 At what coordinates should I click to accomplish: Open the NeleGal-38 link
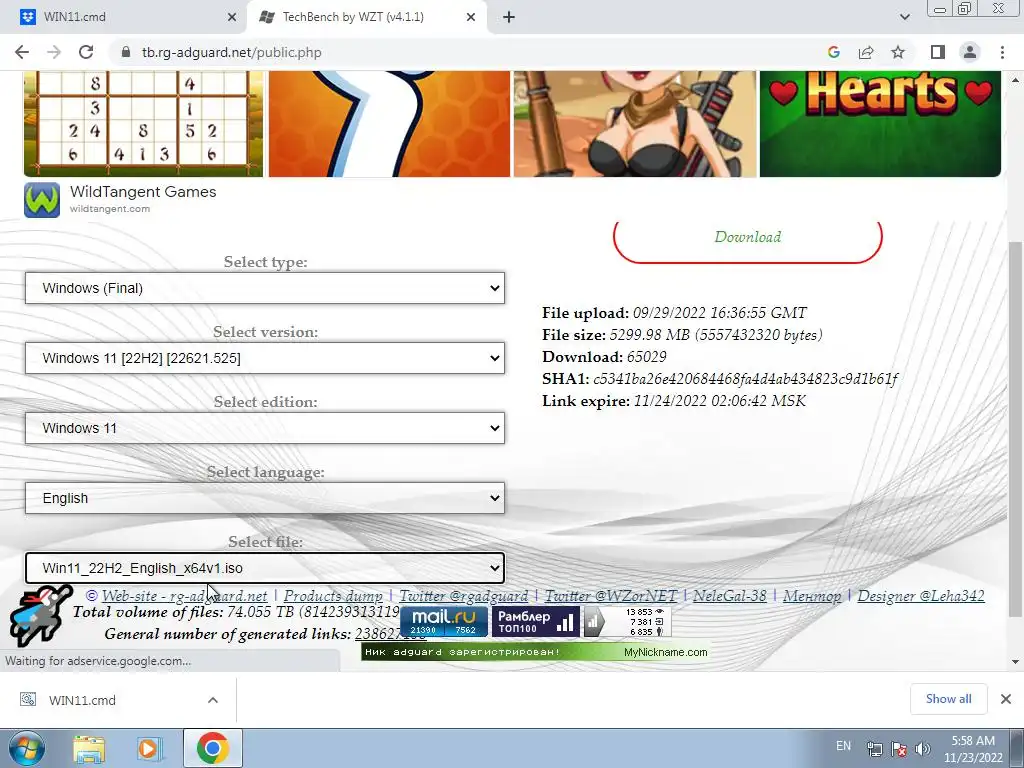tap(729, 596)
